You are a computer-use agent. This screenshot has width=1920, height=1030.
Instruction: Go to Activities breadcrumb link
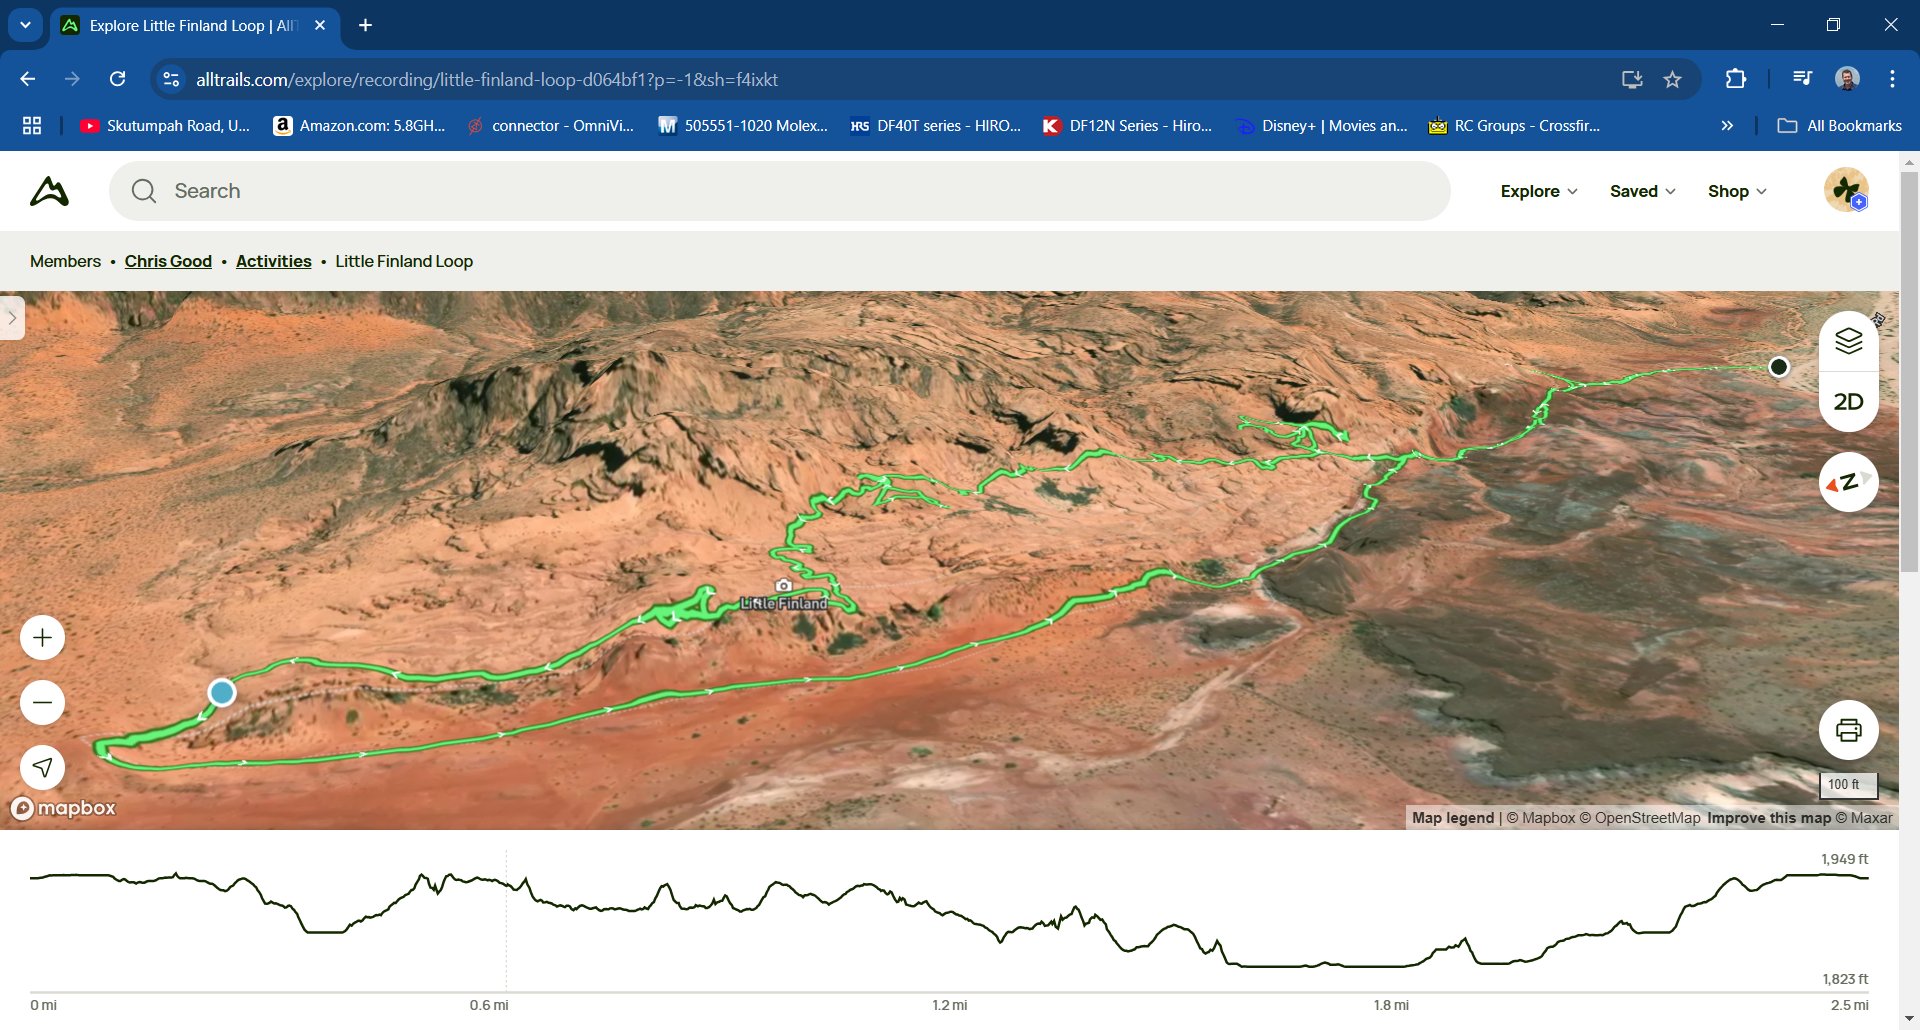coord(273,261)
